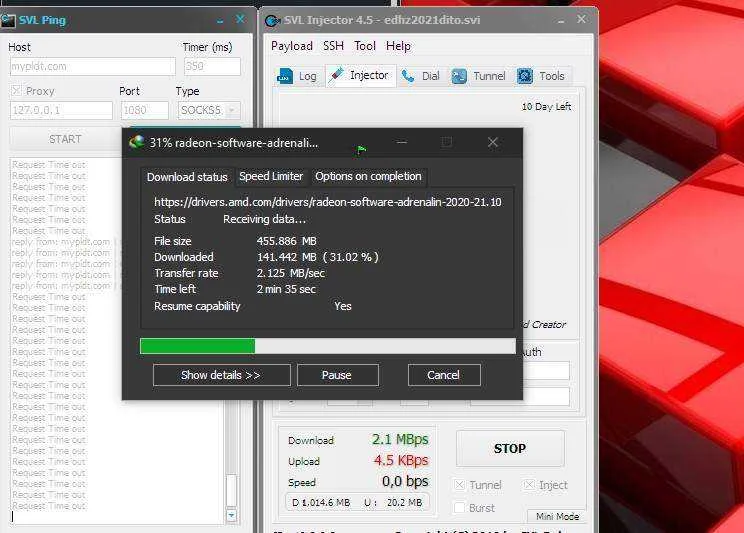Click the SVL Ping window title icon
744x533 pixels.
8,20
